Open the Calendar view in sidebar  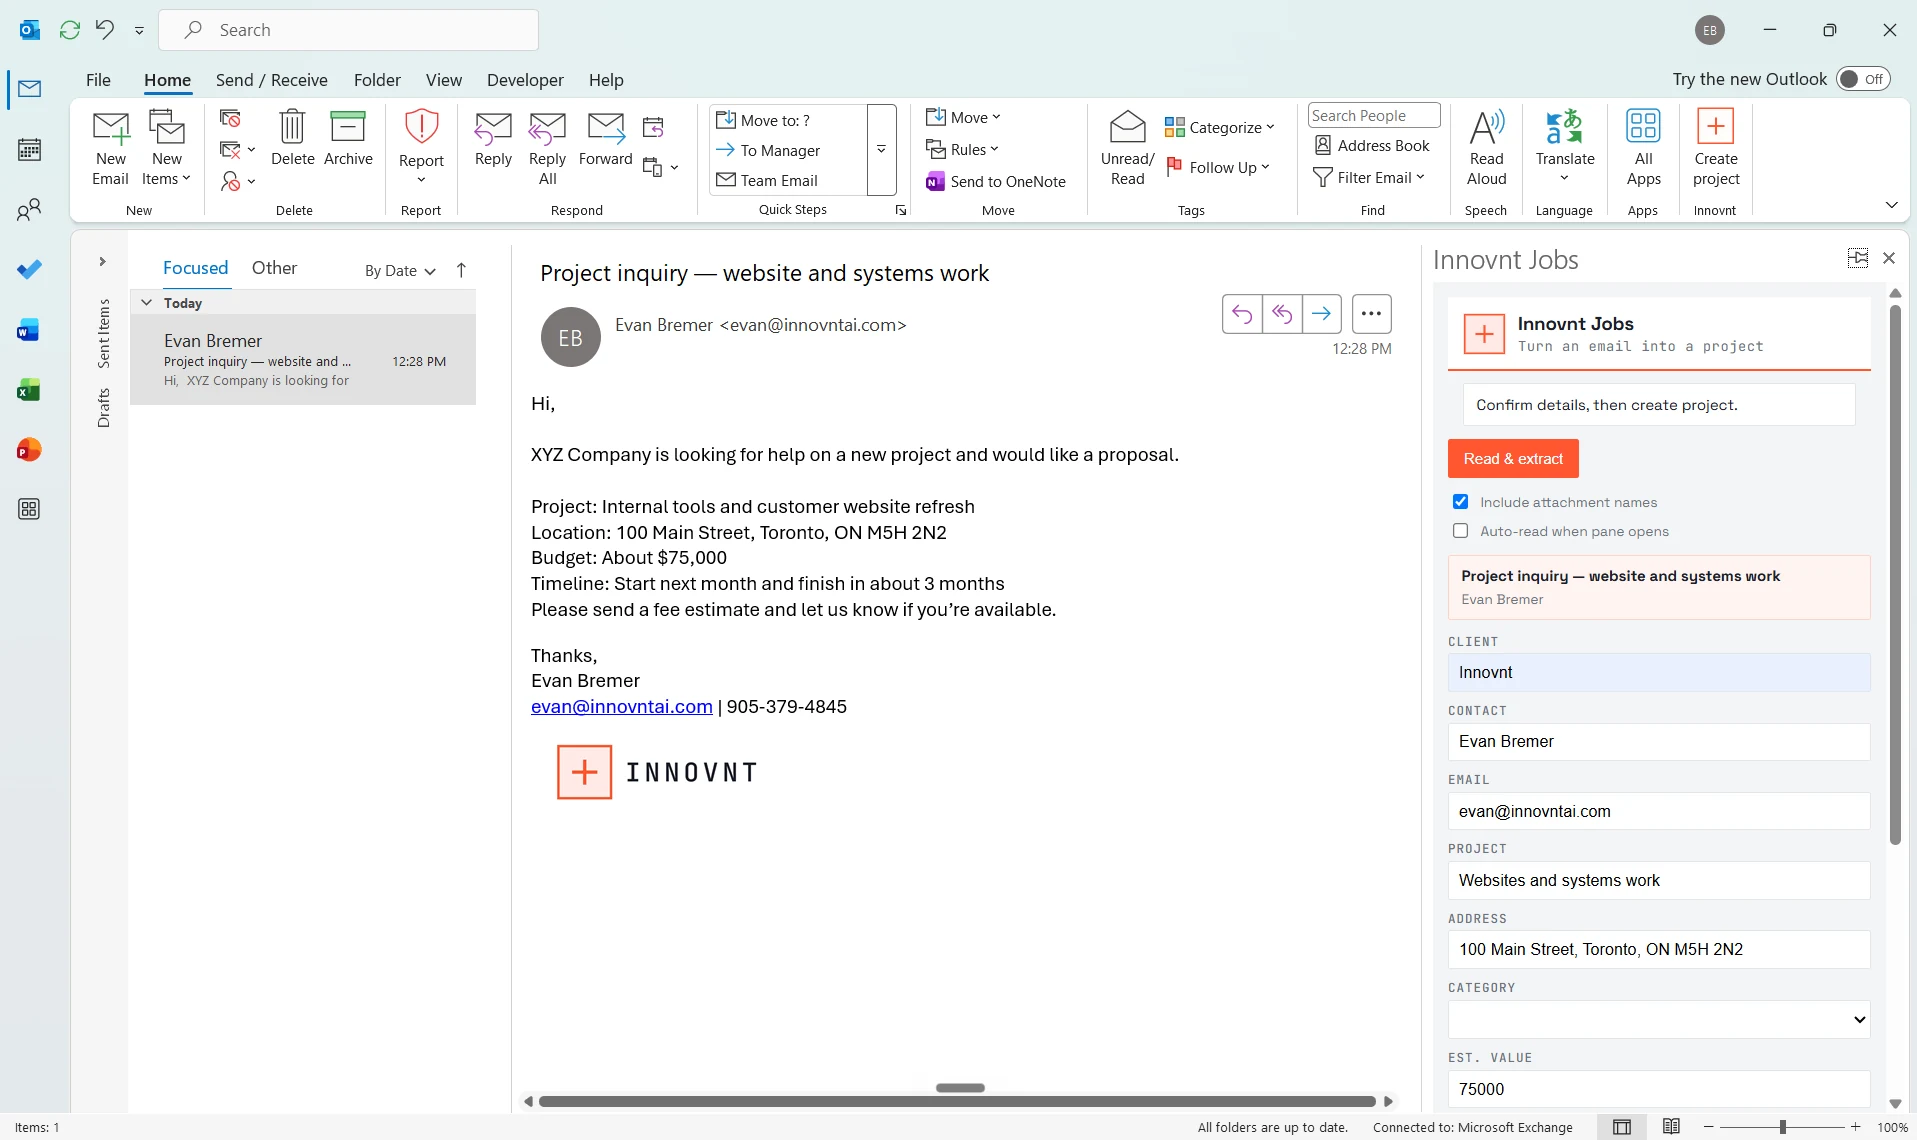click(29, 149)
